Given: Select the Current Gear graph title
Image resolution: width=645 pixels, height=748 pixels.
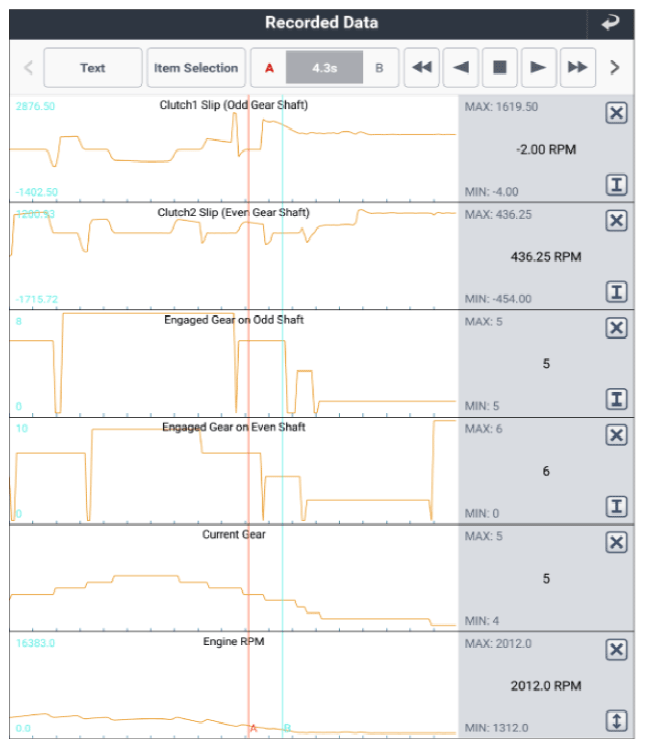Looking at the screenshot, I should (234, 534).
